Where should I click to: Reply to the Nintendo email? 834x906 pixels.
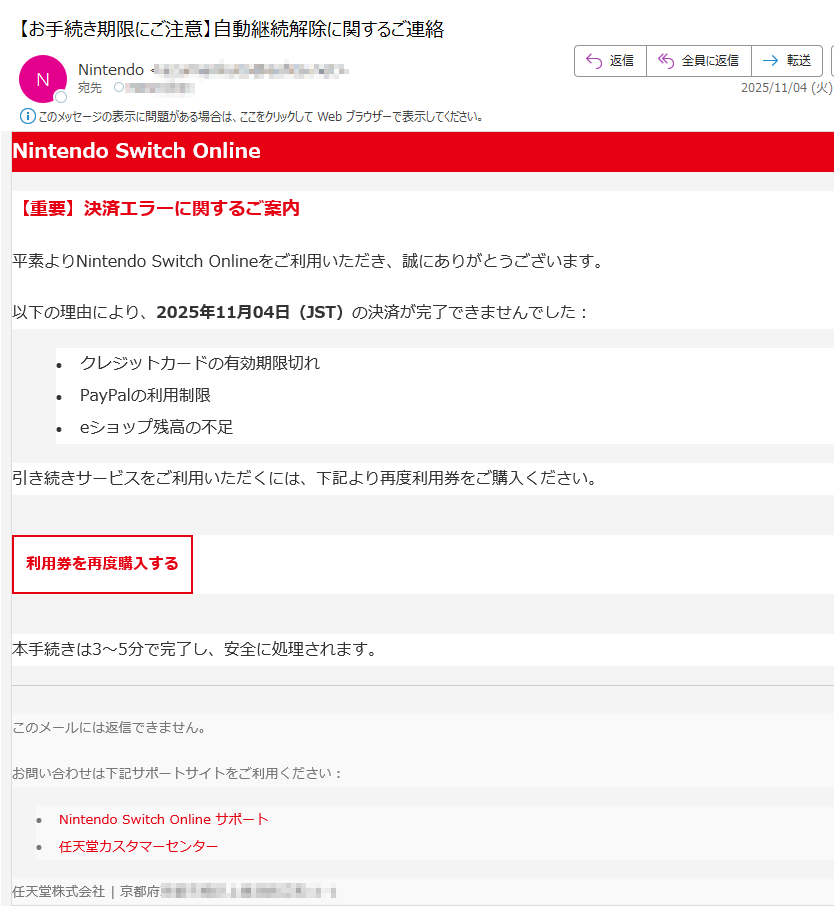tap(610, 61)
